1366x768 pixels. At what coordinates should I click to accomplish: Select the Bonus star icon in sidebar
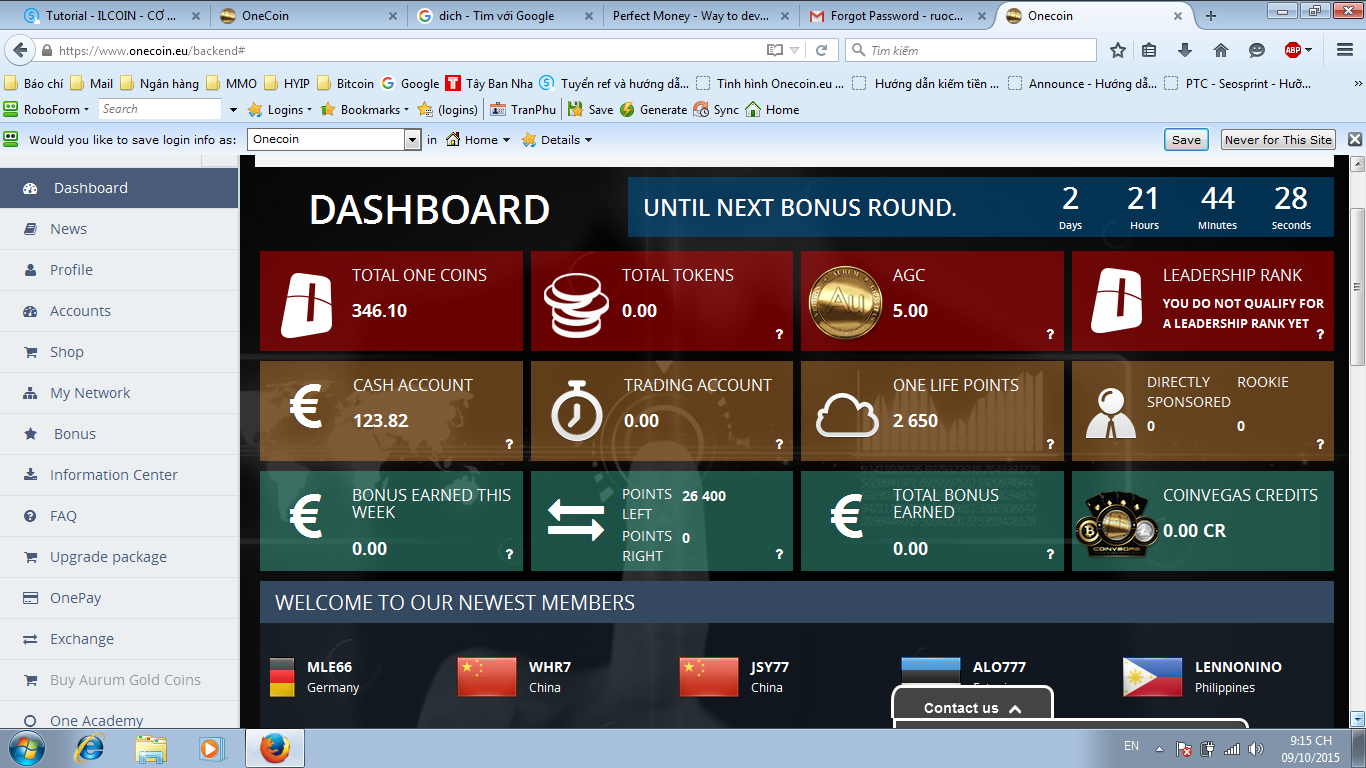tap(30, 434)
